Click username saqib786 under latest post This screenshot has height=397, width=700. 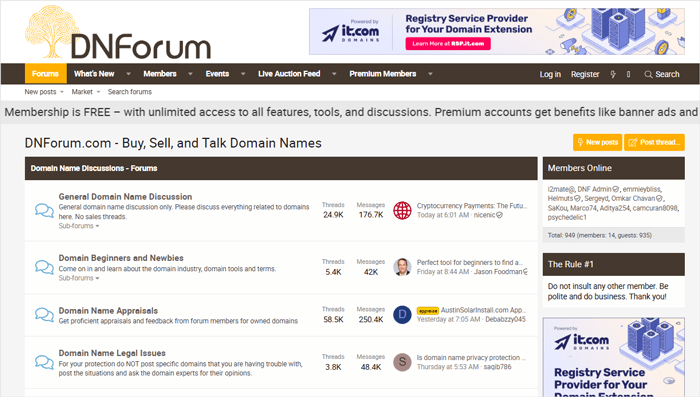coord(497,367)
